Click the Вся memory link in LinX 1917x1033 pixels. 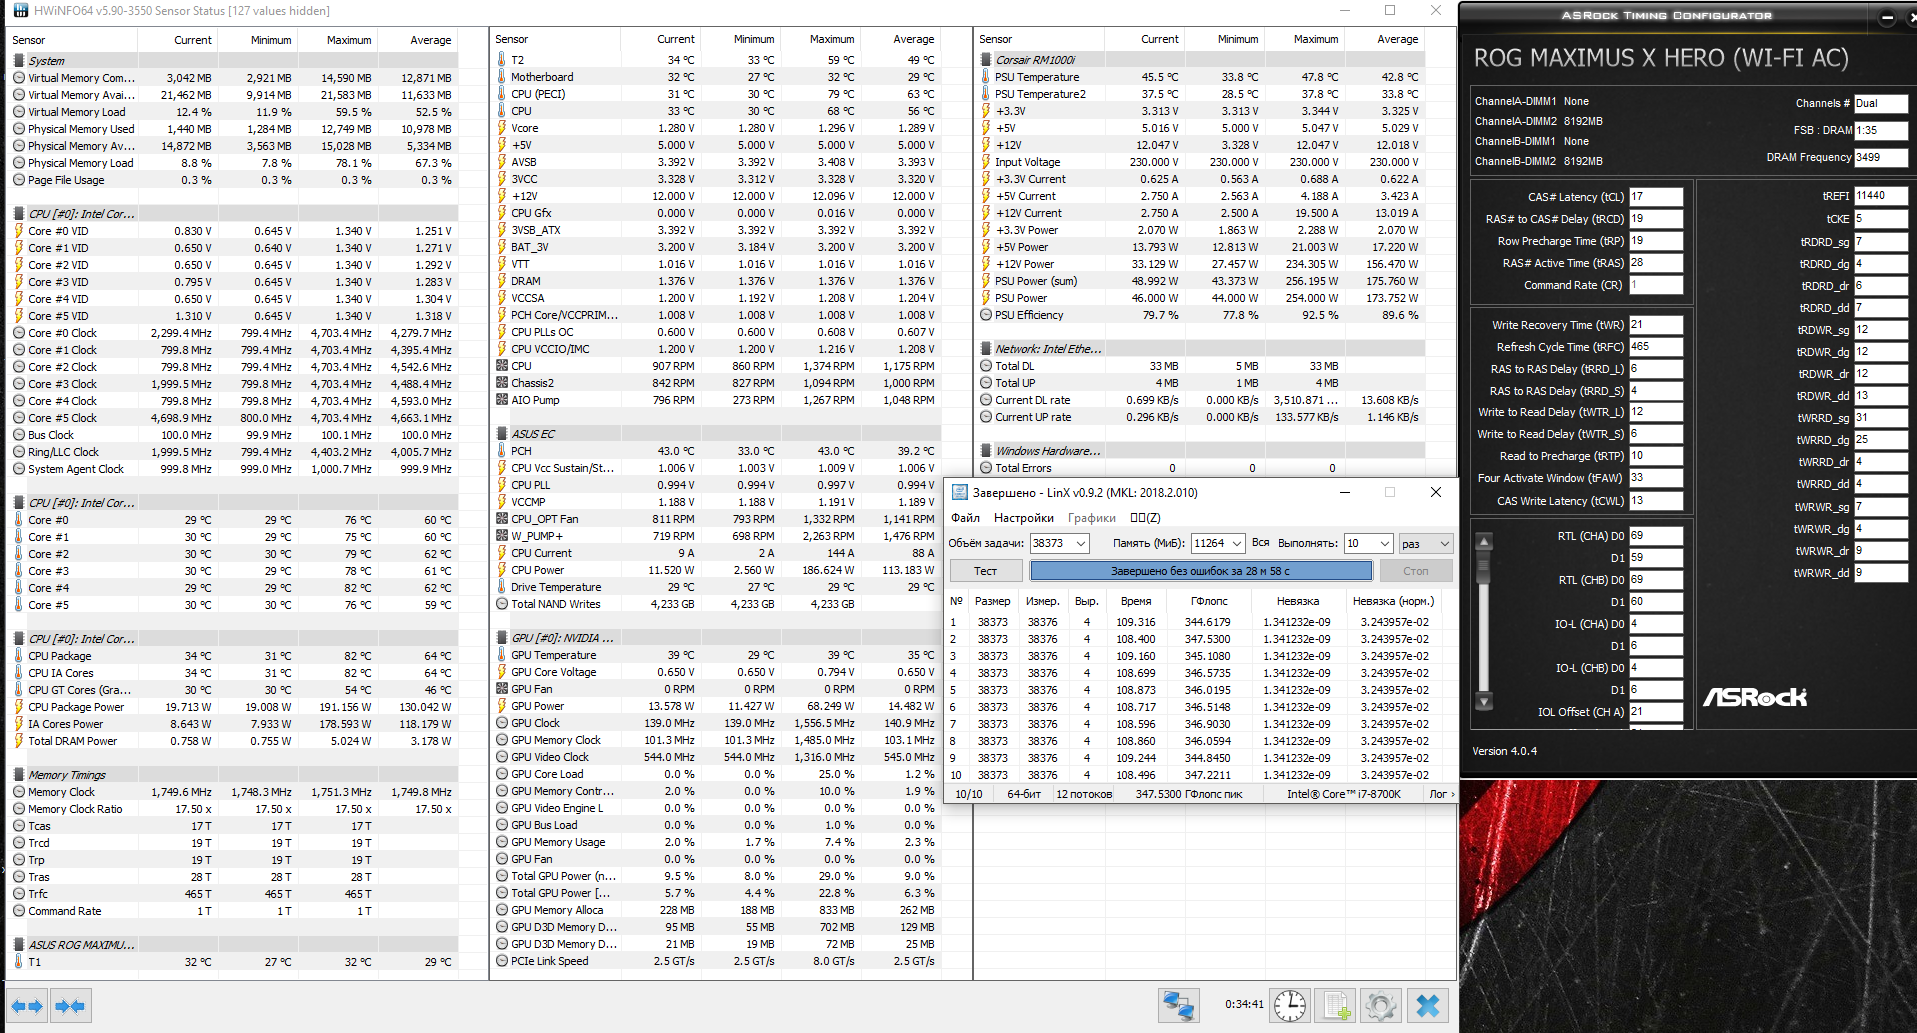(1260, 543)
